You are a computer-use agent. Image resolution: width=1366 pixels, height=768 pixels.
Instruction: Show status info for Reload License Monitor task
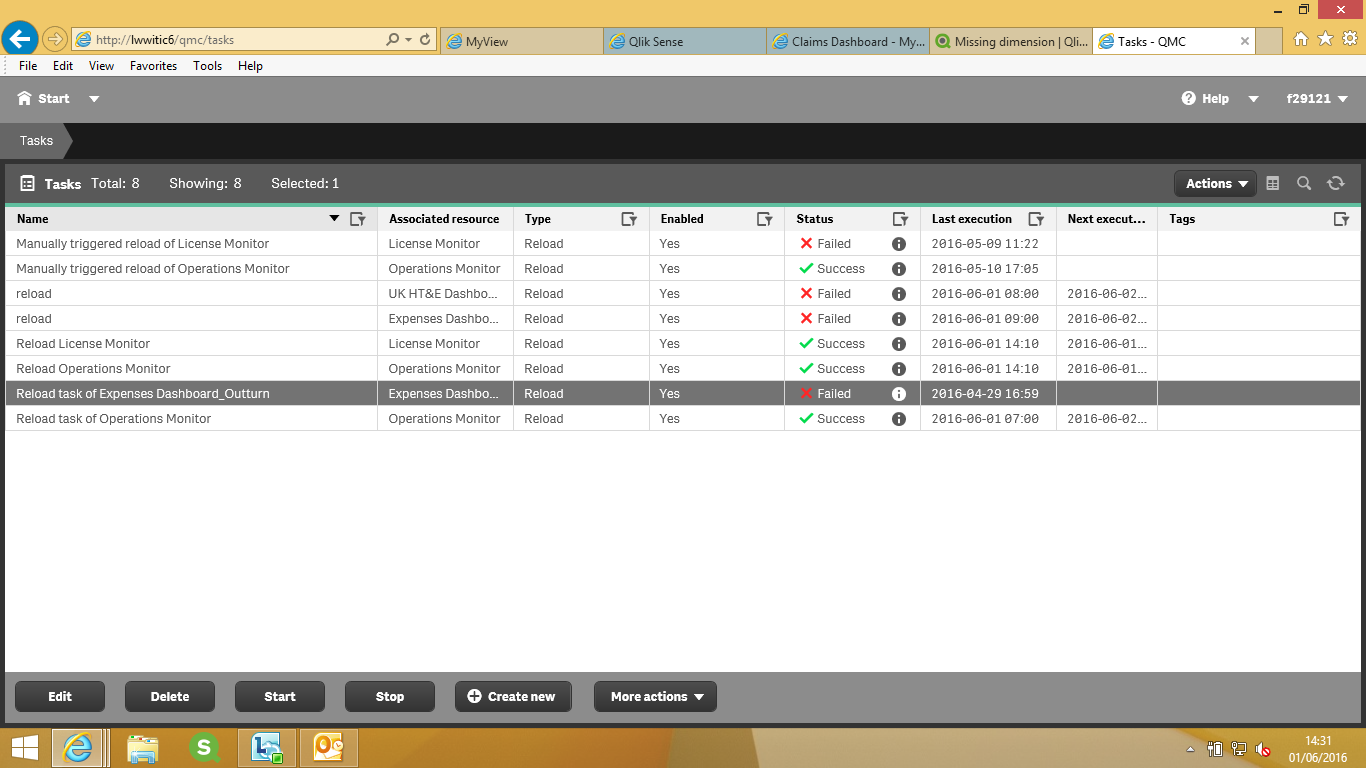pyautogui.click(x=899, y=344)
